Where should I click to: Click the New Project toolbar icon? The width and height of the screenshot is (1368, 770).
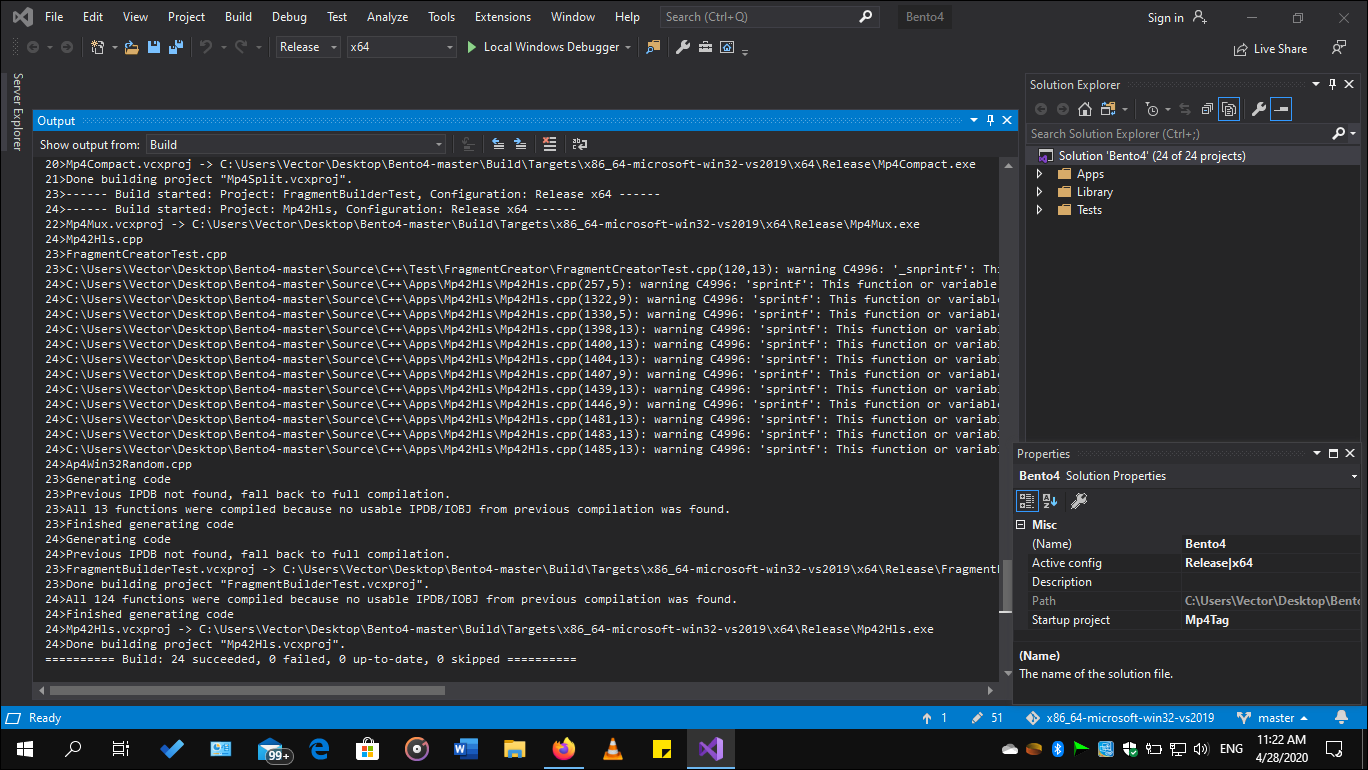tap(98, 47)
